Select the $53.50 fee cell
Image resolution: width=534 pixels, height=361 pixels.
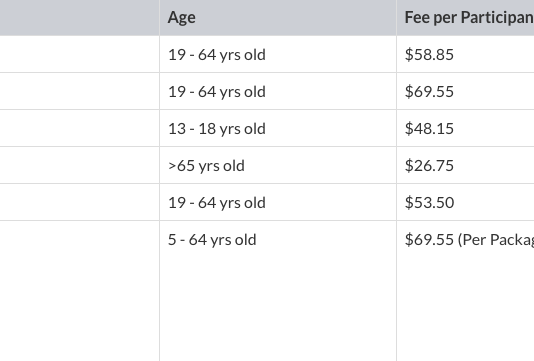(466, 202)
